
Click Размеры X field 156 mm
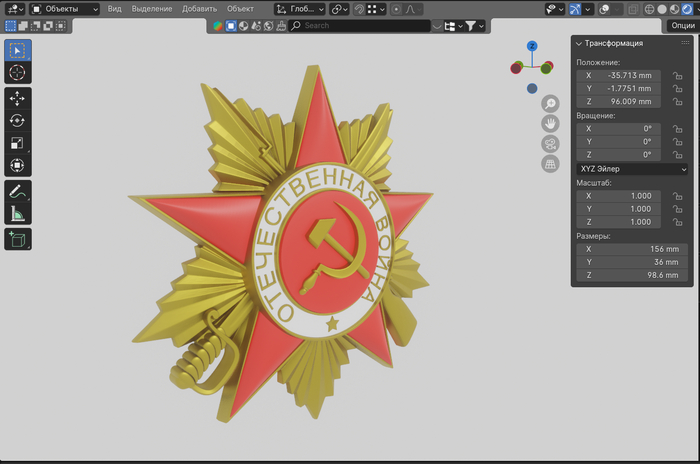pos(632,249)
